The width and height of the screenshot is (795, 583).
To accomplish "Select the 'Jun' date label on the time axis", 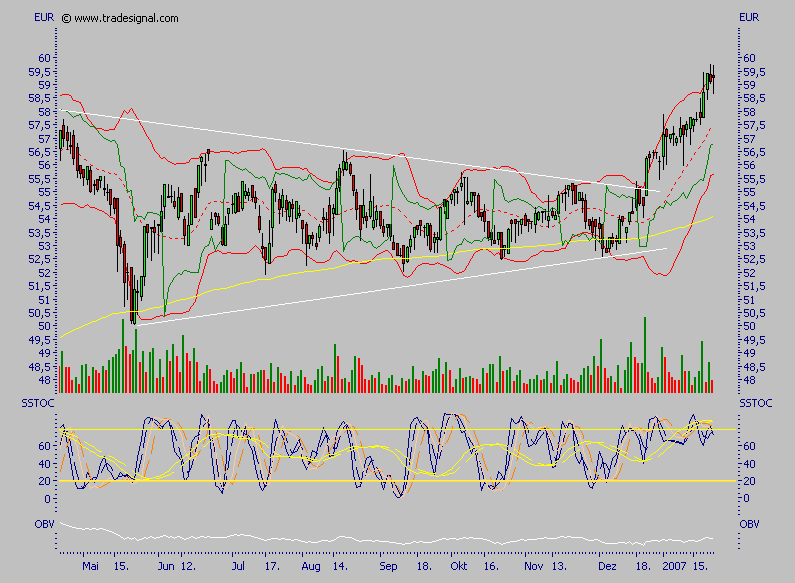I will [x=166, y=566].
